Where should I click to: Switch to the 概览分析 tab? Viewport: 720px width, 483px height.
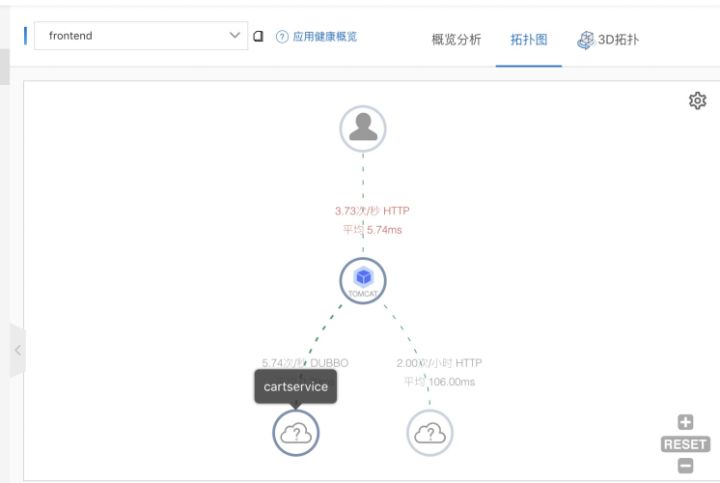coord(456,39)
